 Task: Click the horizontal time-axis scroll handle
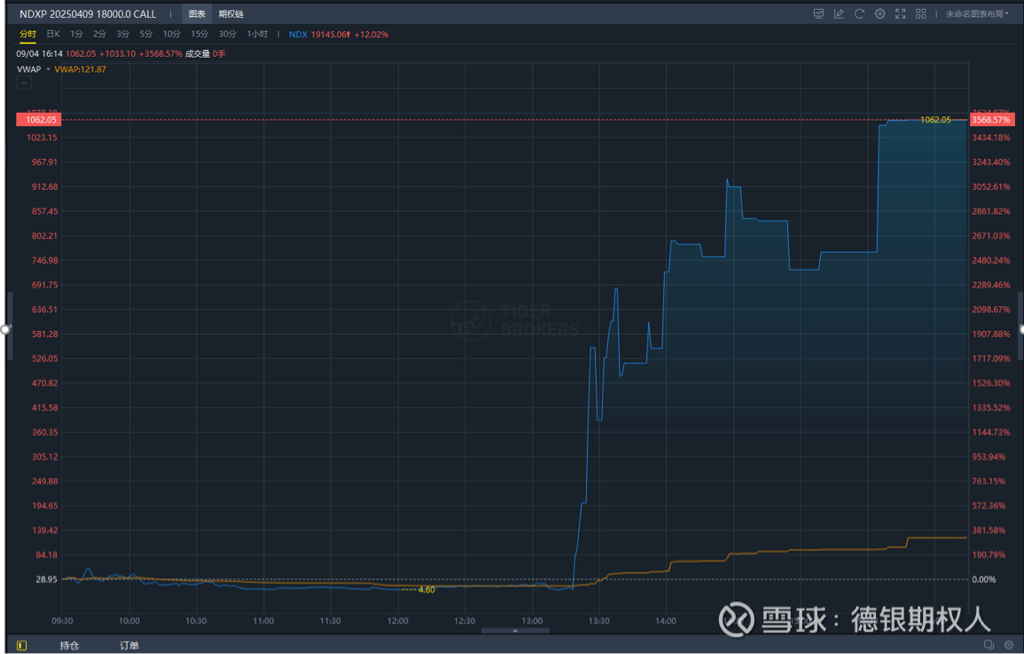point(515,630)
